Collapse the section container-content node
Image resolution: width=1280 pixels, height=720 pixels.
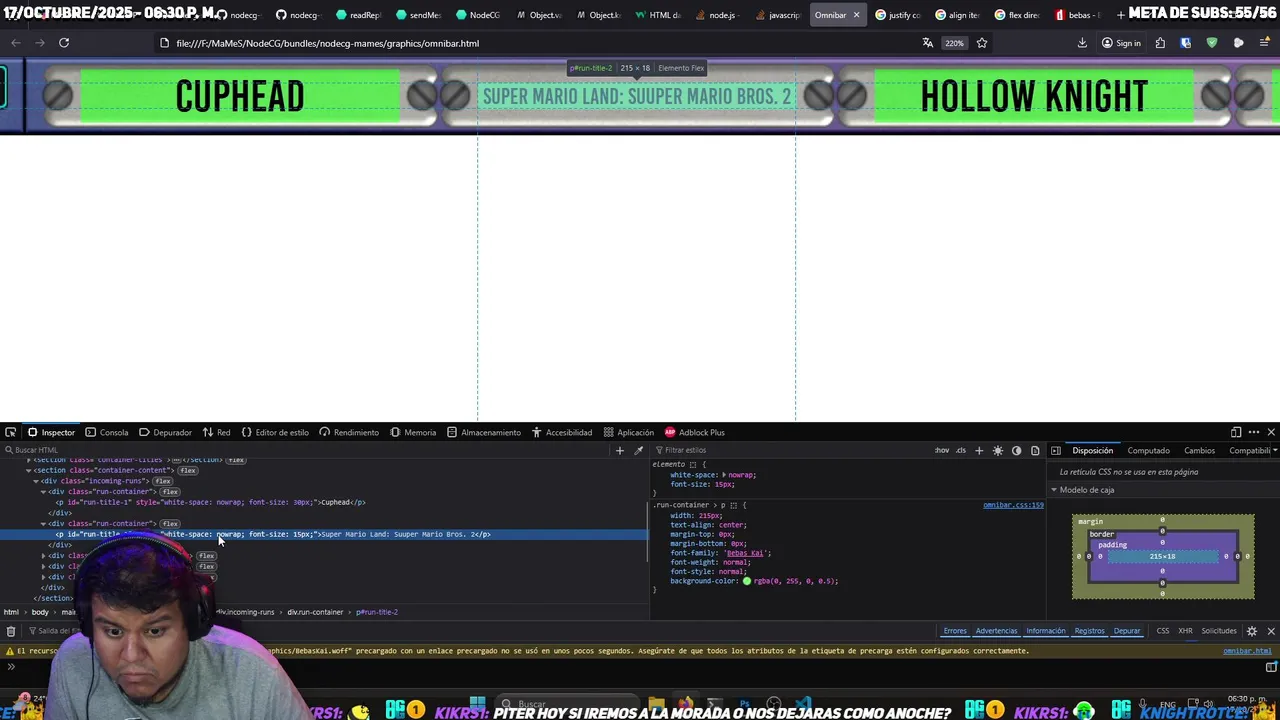29,470
